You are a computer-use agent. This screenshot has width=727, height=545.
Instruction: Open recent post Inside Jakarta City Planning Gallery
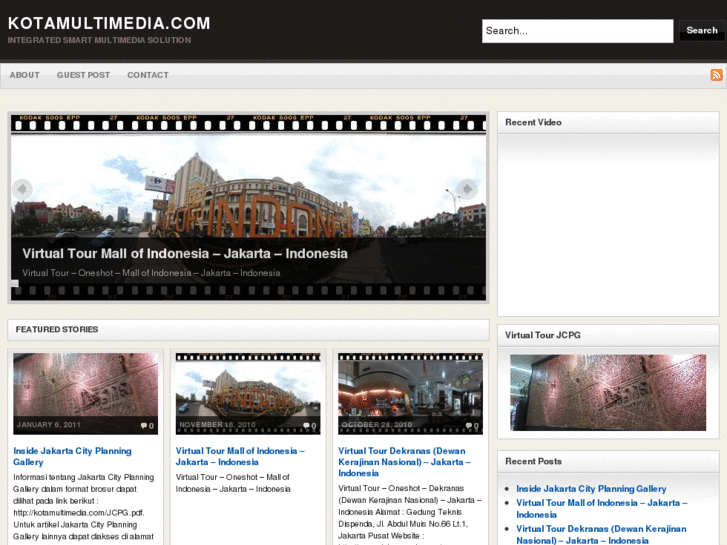coord(591,489)
